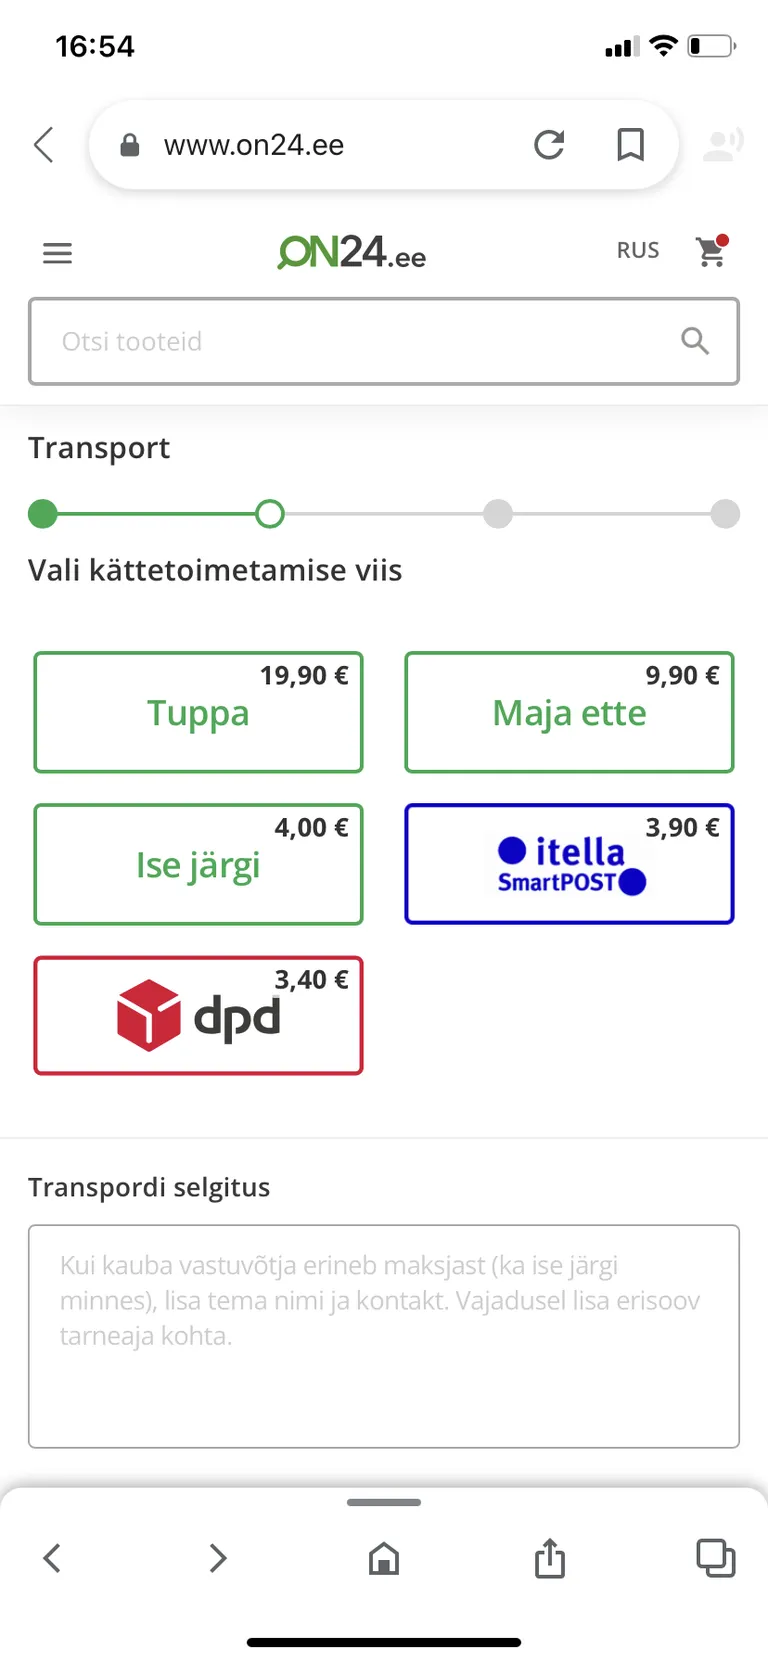Choose Maja ette delivery option
768x1662 pixels.
click(x=569, y=712)
